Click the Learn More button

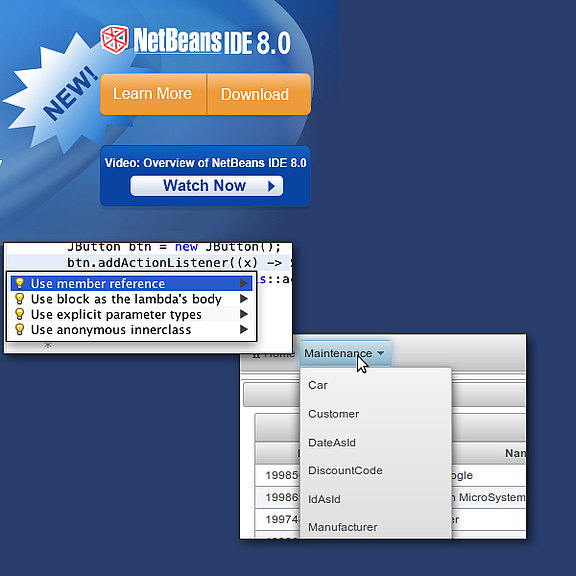[x=153, y=94]
